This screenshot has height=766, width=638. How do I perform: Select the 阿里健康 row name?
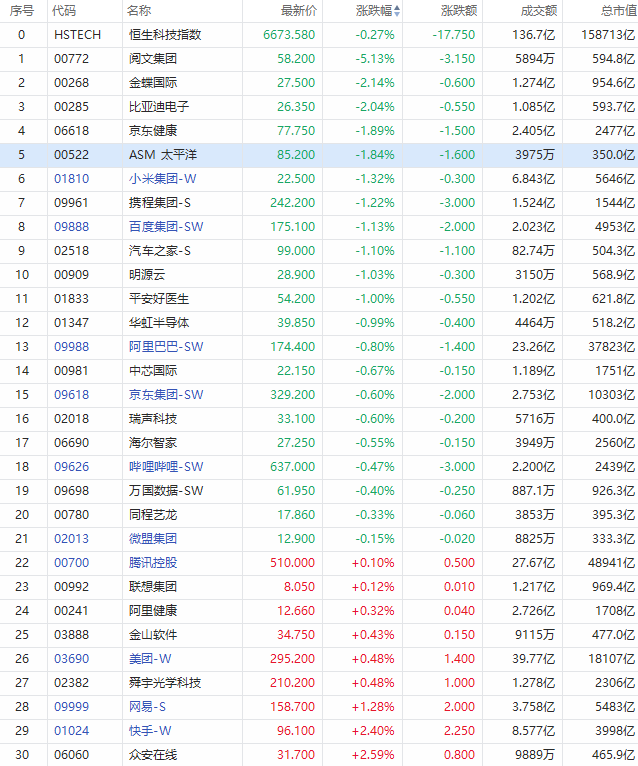[153, 611]
